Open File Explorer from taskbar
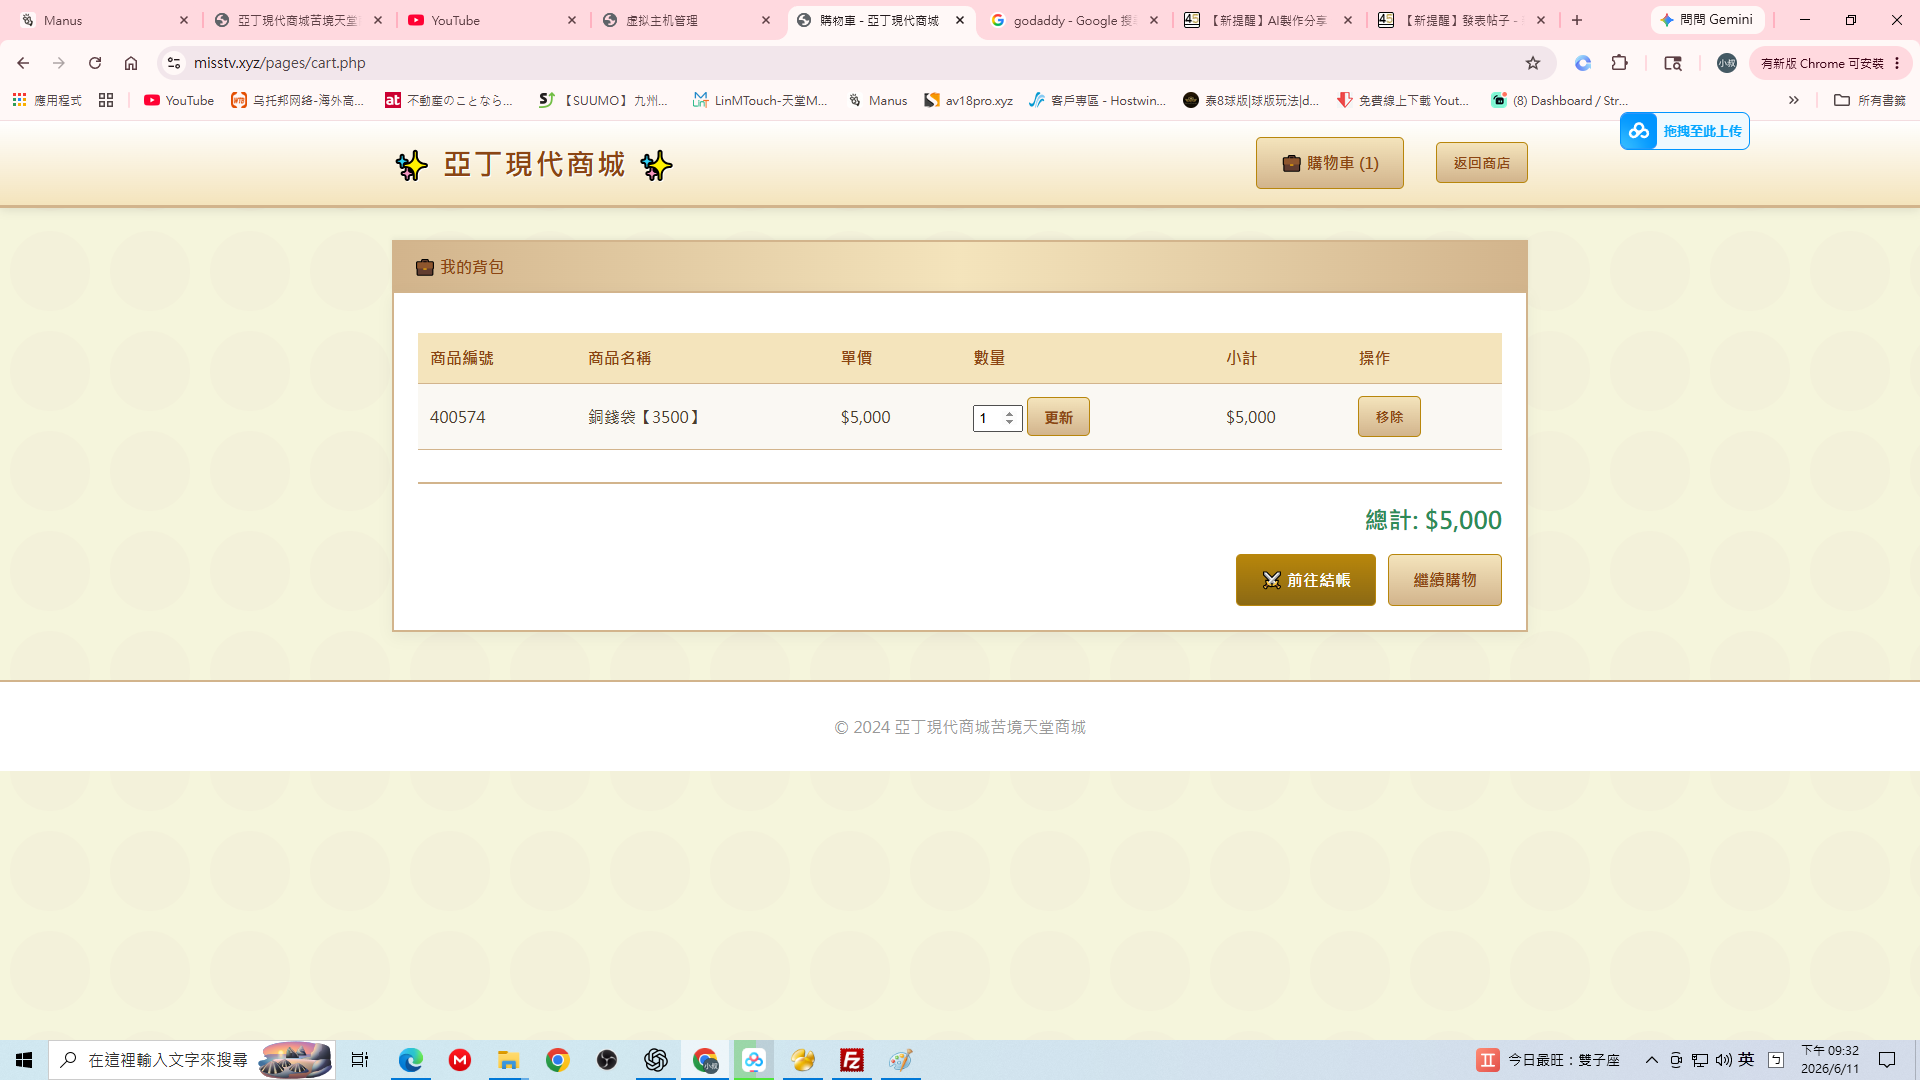 (509, 1060)
